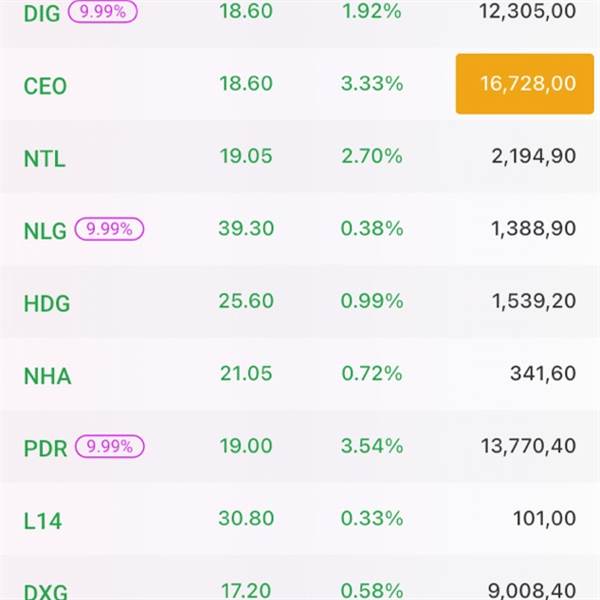Click the NHA change of 0.72%
The width and height of the screenshot is (600, 600).
371,374
